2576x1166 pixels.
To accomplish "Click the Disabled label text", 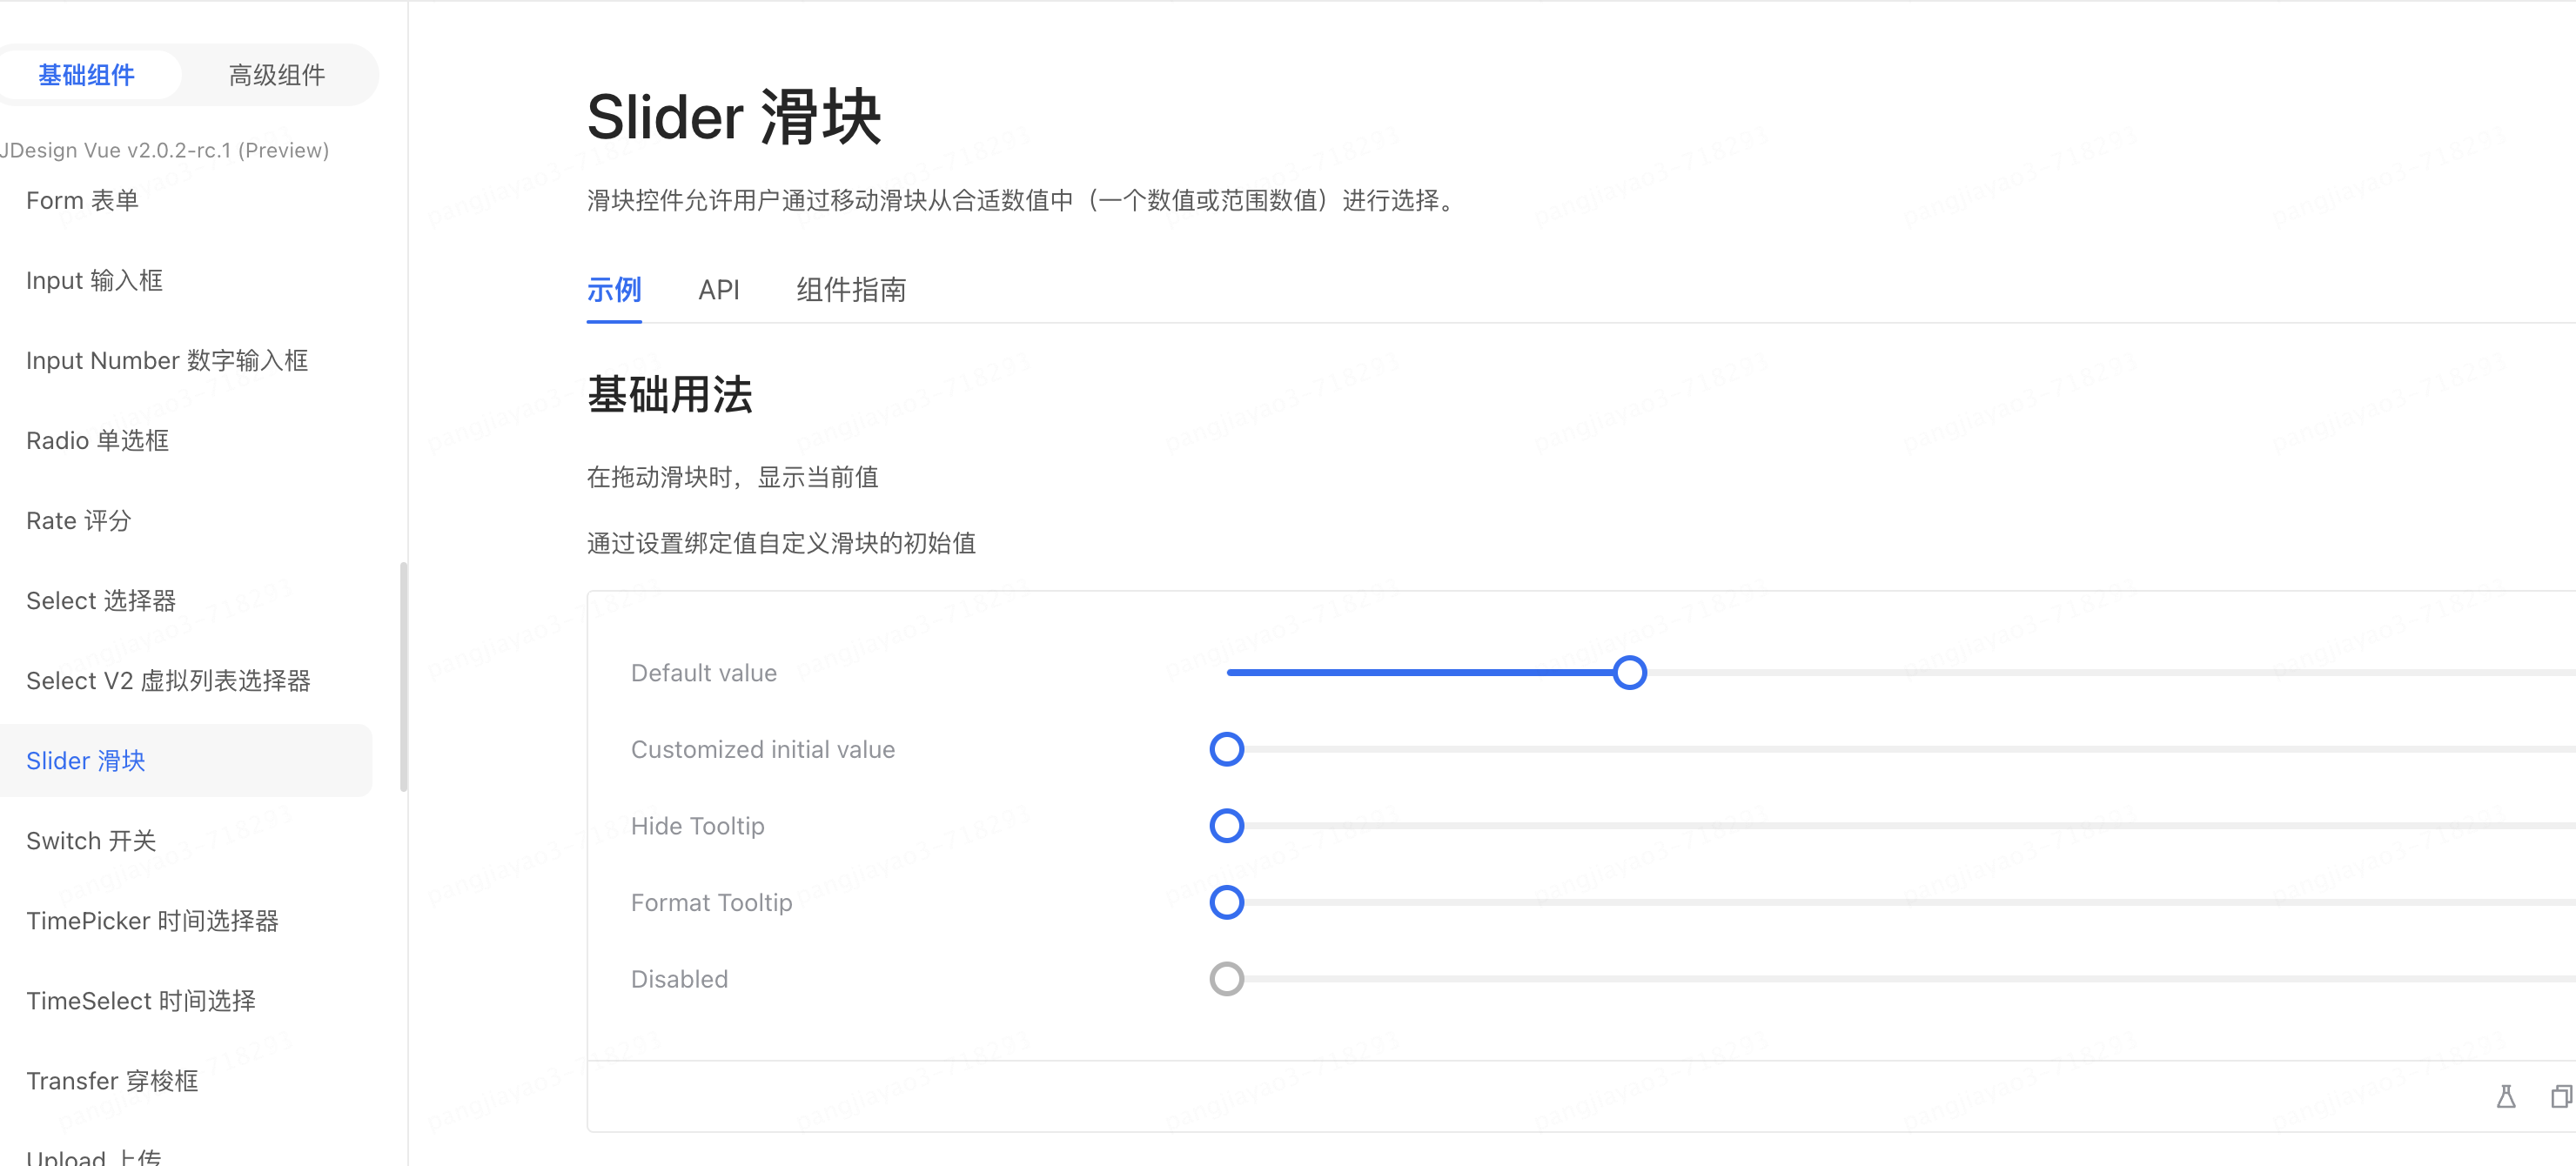I will (679, 979).
